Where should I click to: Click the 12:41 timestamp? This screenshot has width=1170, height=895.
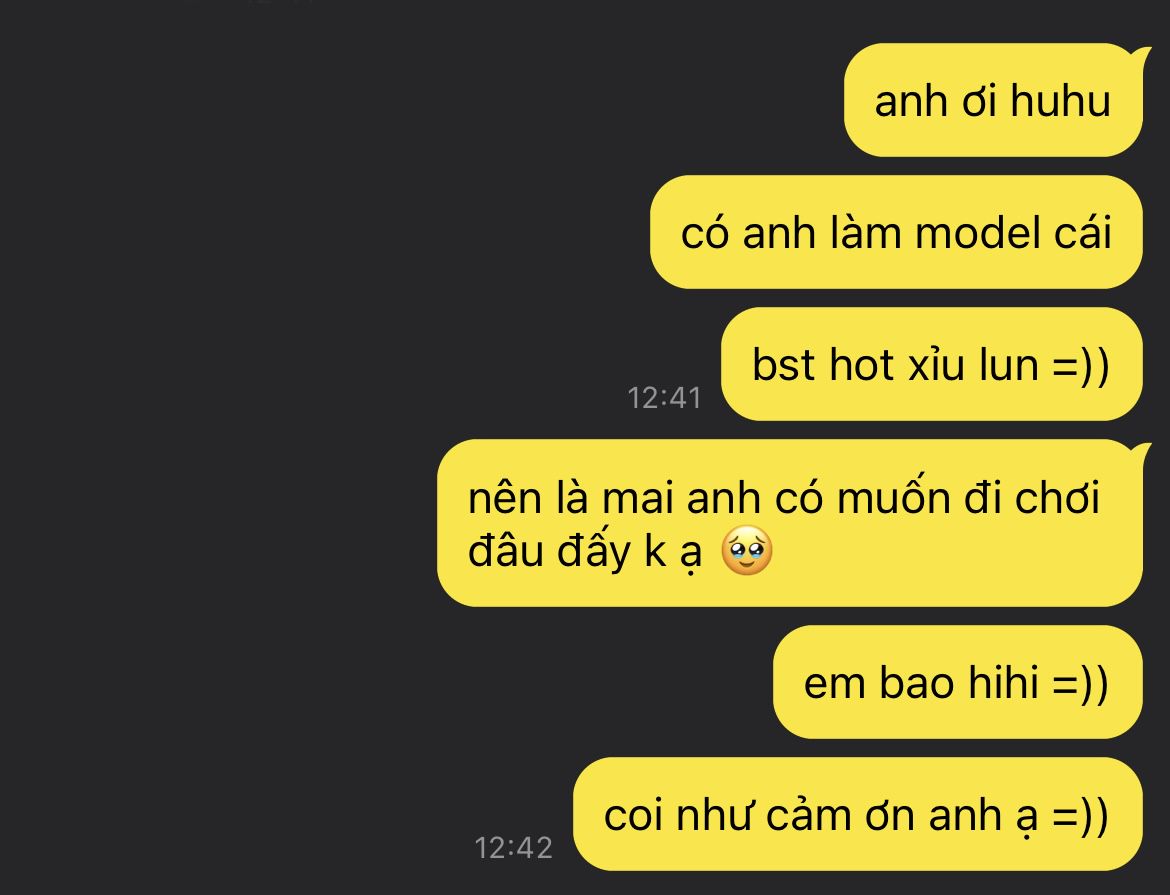pyautogui.click(x=664, y=398)
